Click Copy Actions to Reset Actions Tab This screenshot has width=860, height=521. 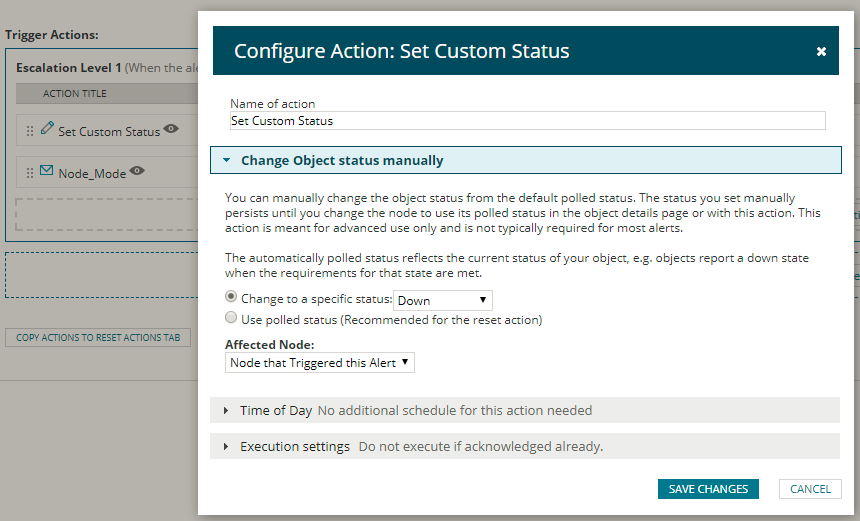pos(98,338)
